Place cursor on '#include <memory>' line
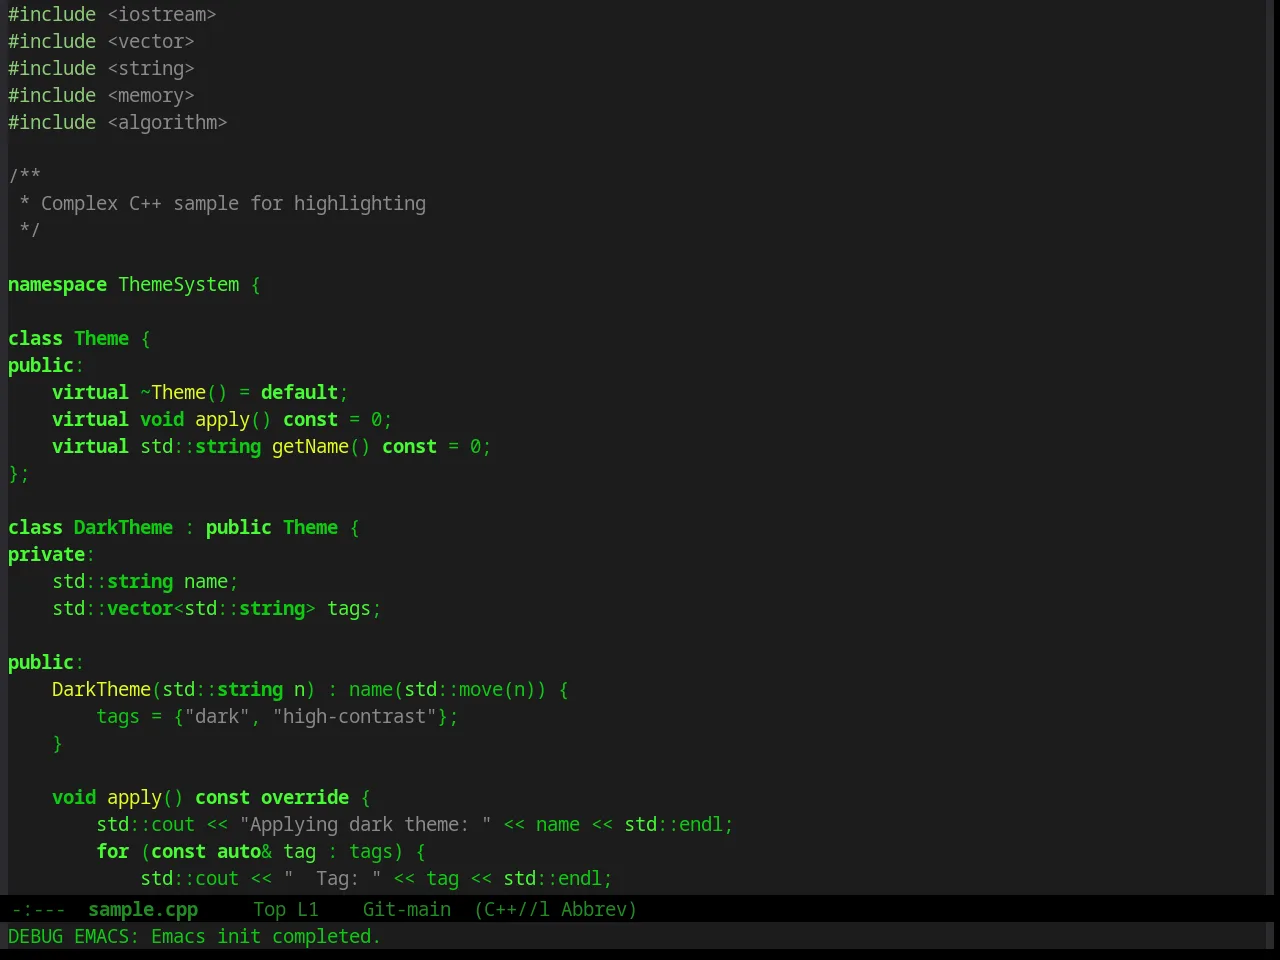 101,95
